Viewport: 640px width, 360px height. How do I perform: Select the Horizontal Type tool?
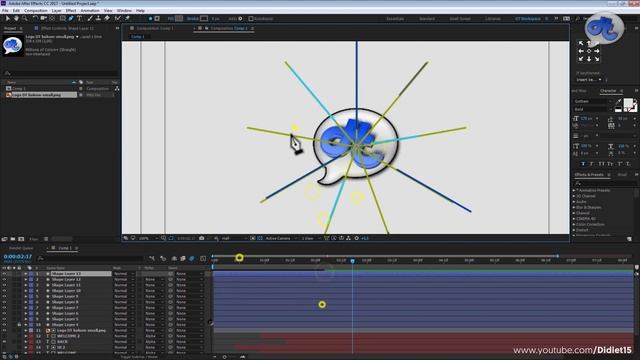coord(80,18)
